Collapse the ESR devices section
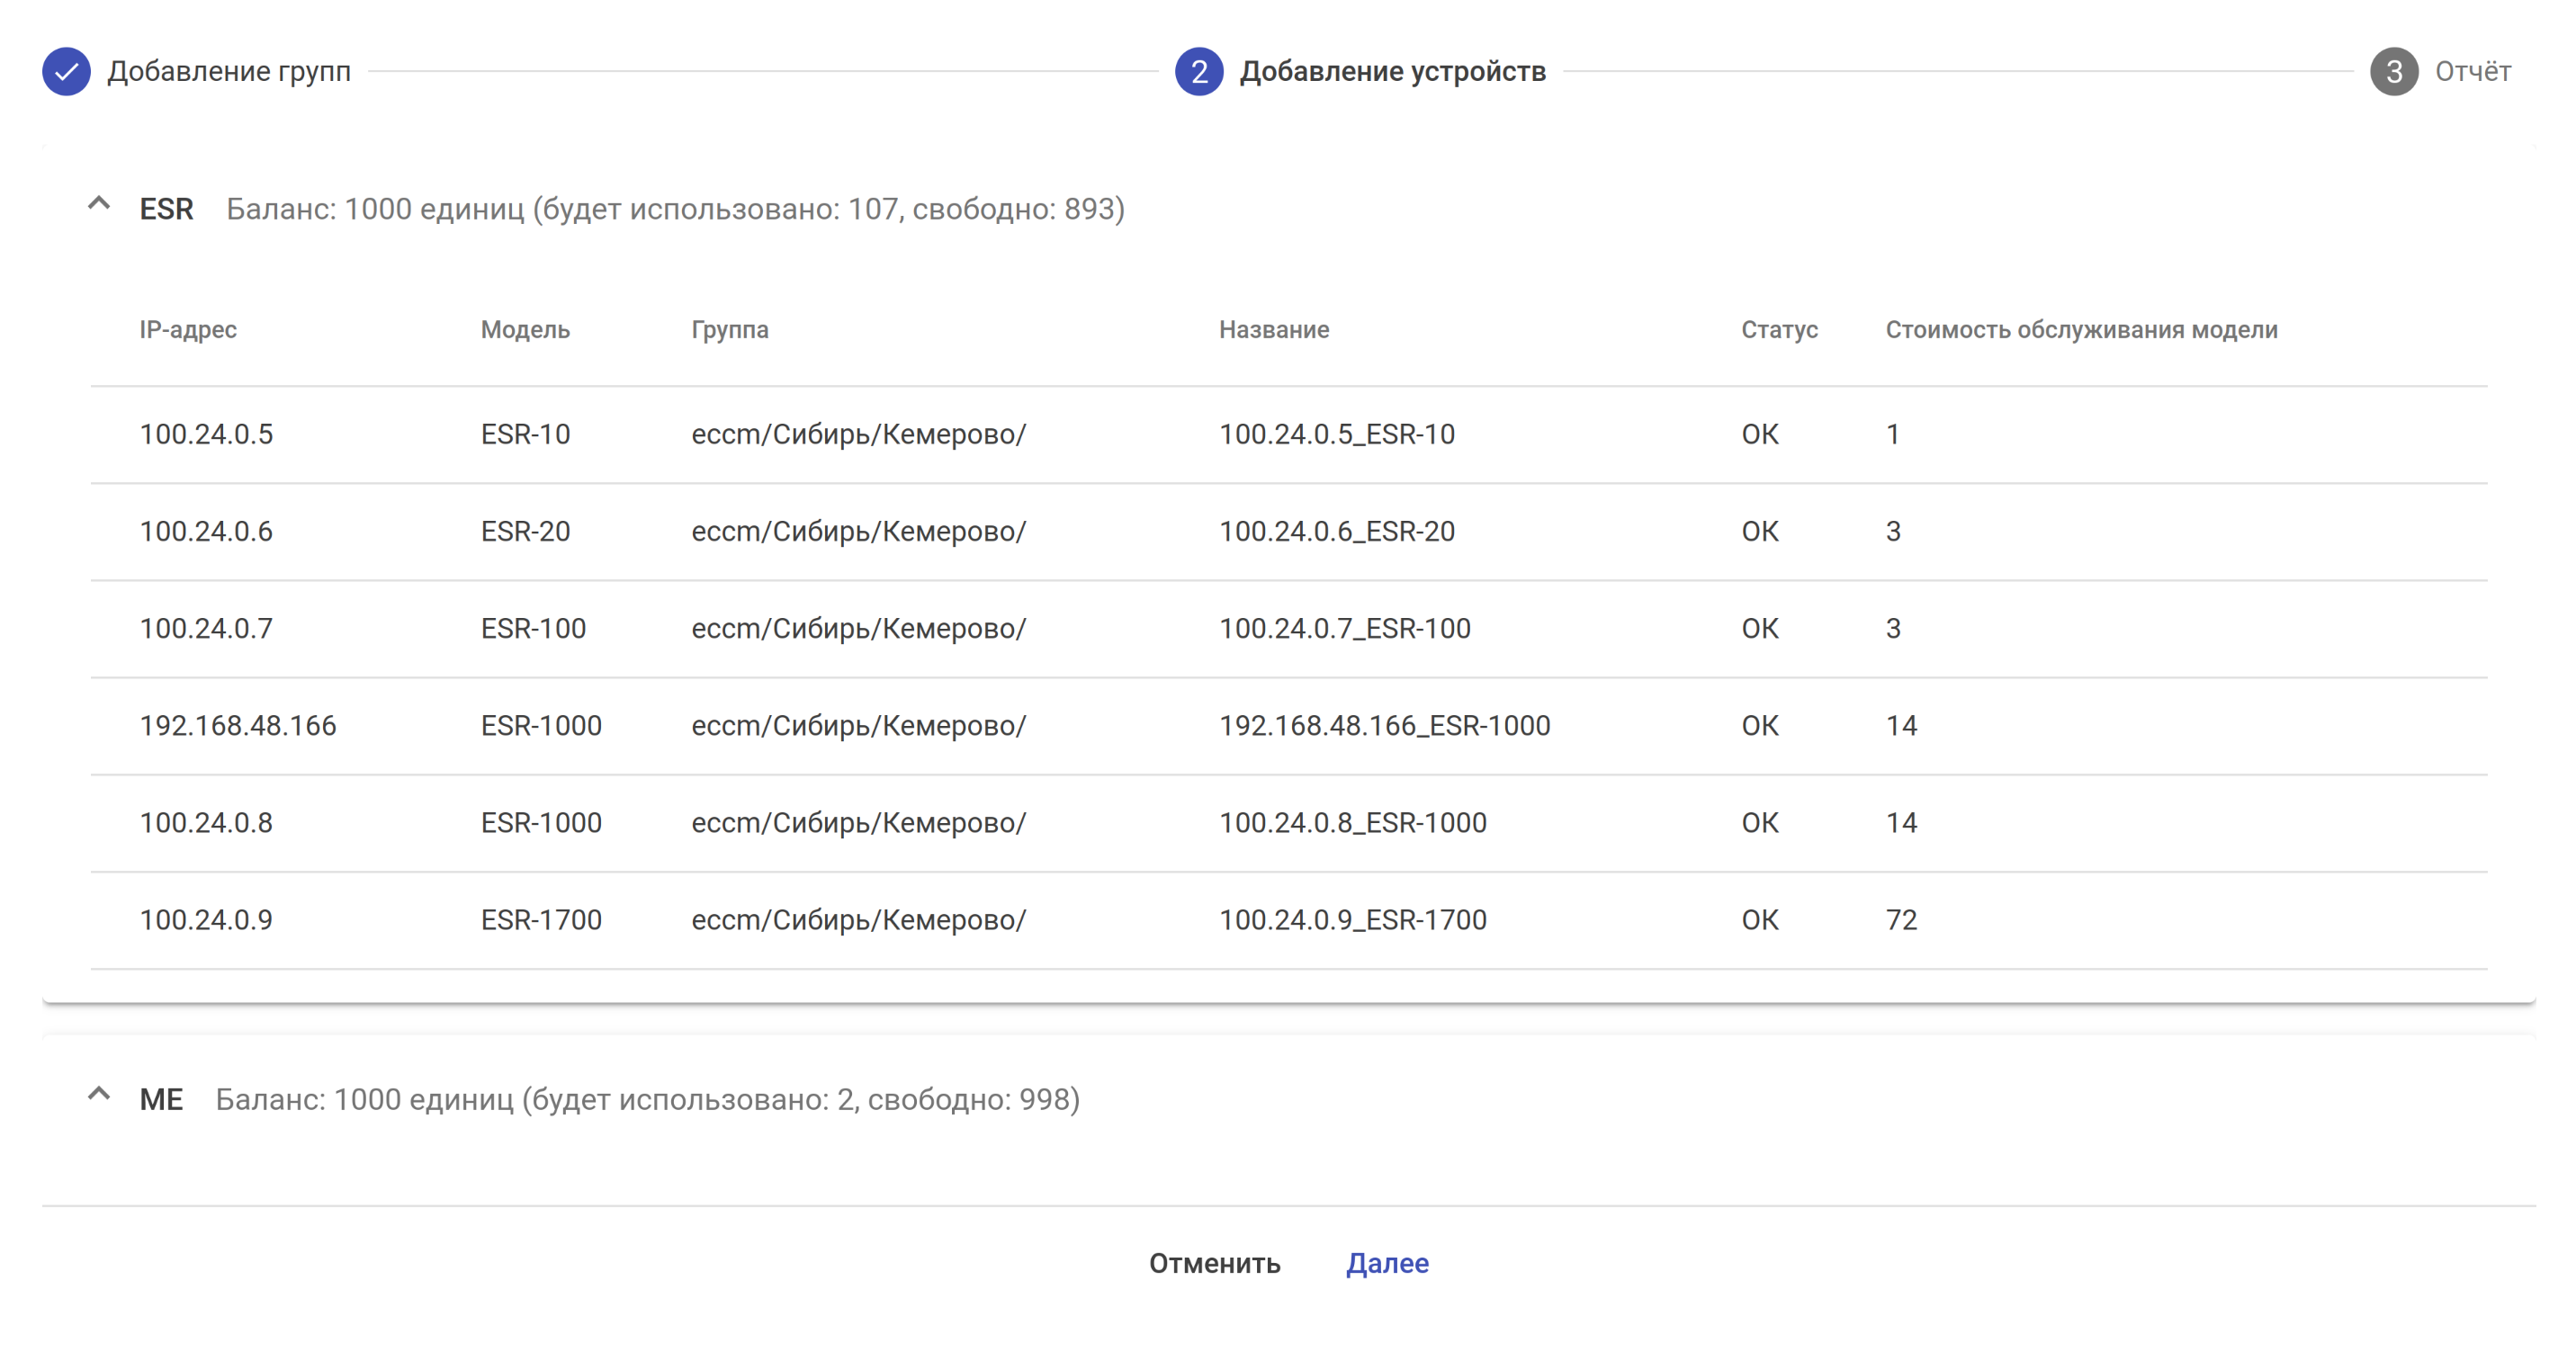Viewport: 2576px width, 1361px height. 99,205
